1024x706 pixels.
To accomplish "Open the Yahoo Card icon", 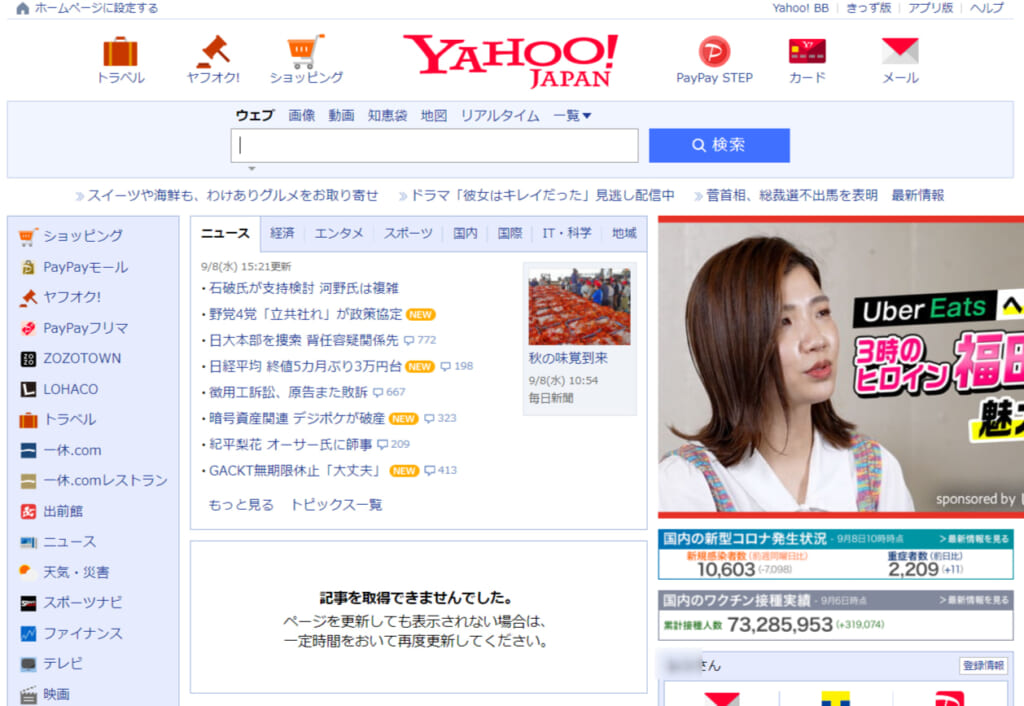I will (x=807, y=52).
